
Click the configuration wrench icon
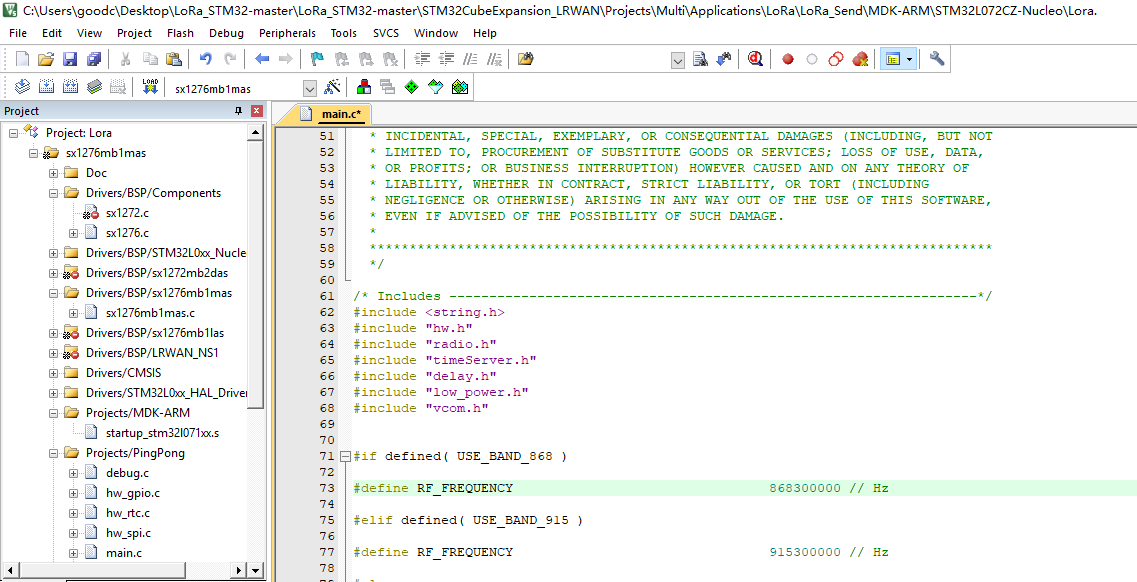point(937,59)
